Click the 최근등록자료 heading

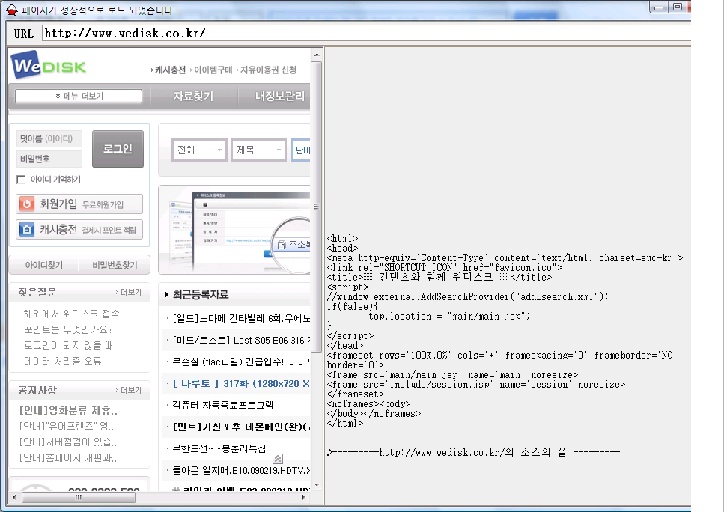click(200, 295)
